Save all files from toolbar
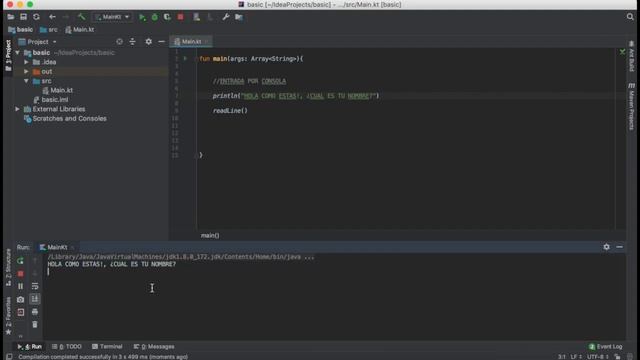Image resolution: width=640 pixels, height=360 pixels. point(23,17)
